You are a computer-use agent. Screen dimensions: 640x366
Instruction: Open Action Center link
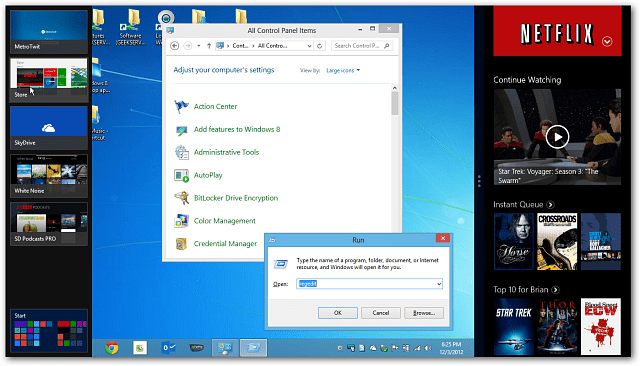(x=215, y=106)
